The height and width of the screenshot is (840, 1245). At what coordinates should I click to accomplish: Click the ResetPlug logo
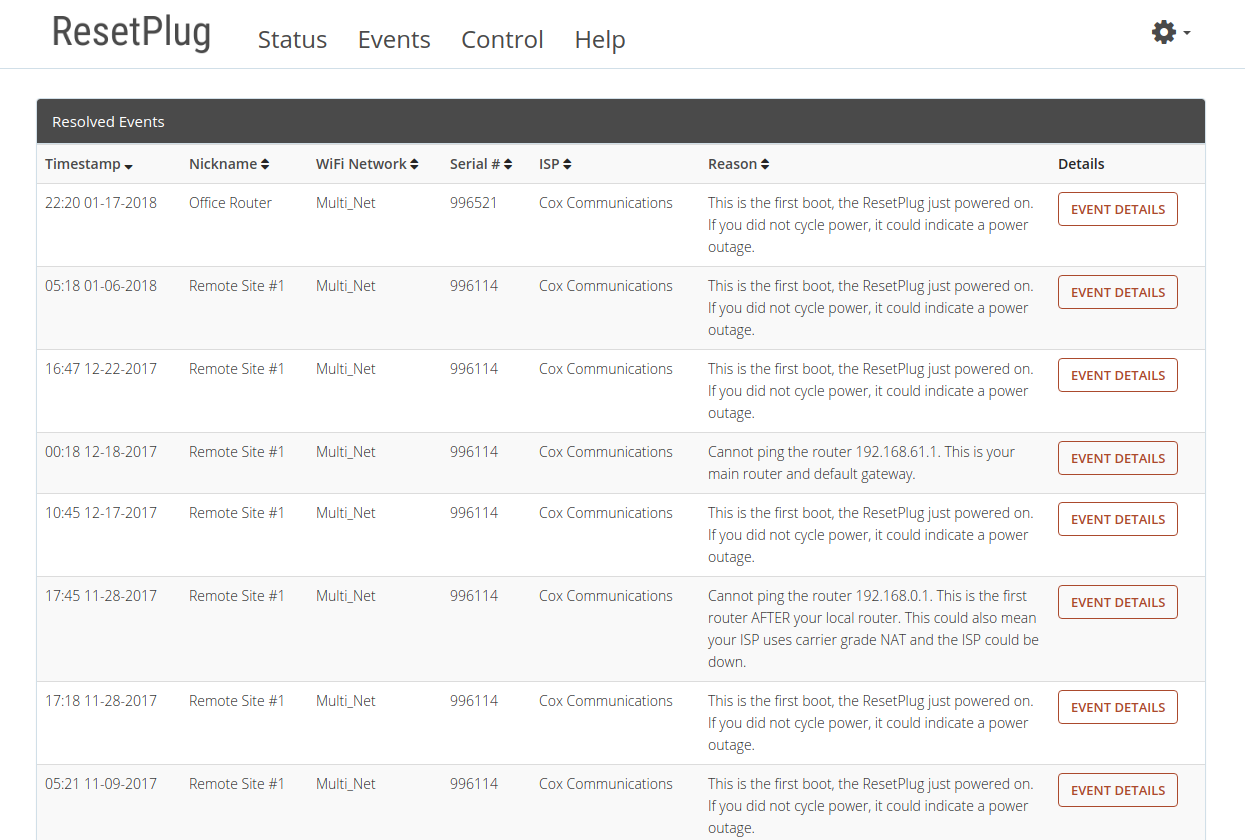coord(131,32)
